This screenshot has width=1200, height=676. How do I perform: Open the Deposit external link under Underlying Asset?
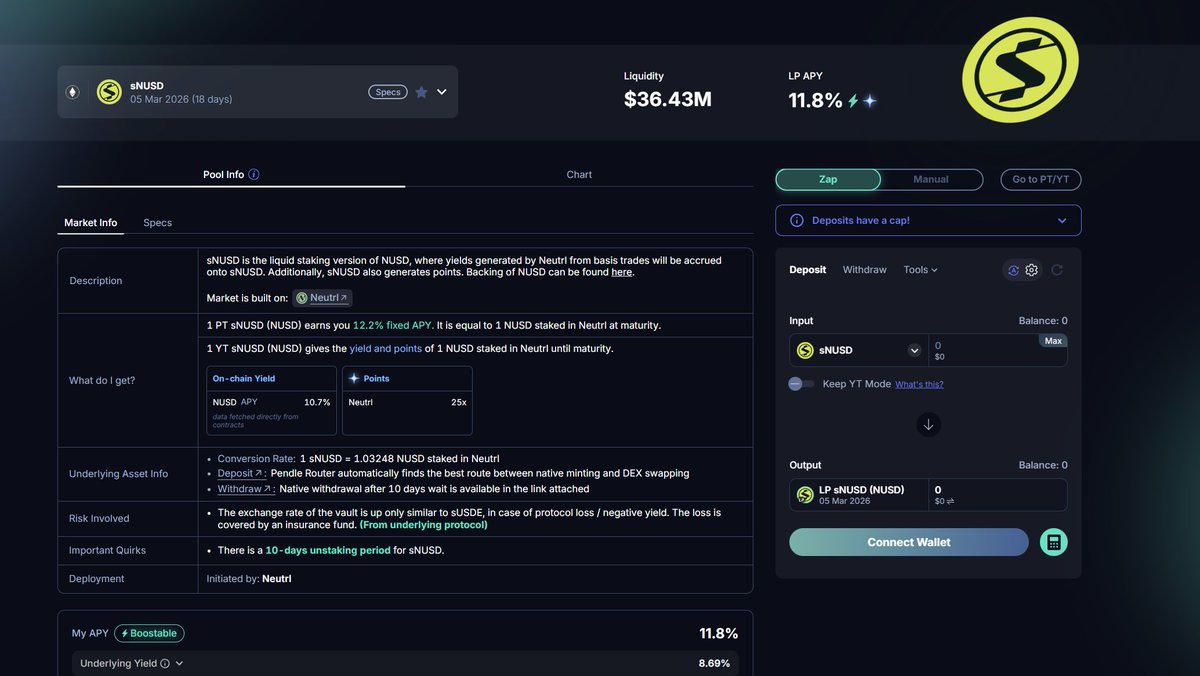(240, 473)
